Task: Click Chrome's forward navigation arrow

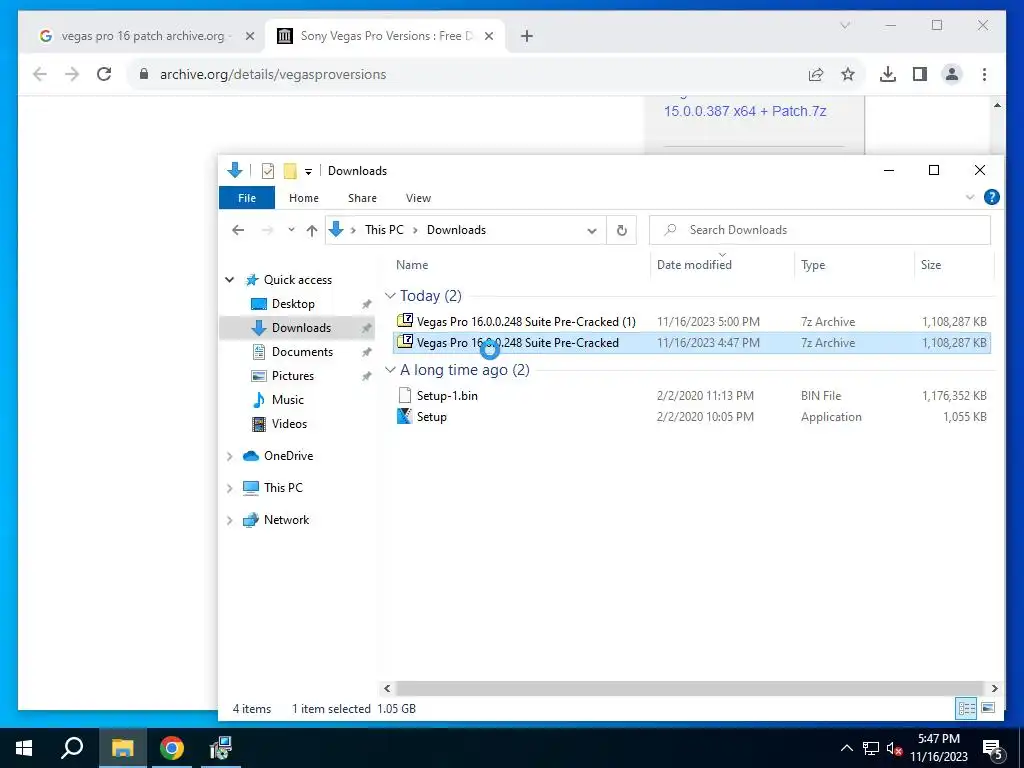Action: 72,74
